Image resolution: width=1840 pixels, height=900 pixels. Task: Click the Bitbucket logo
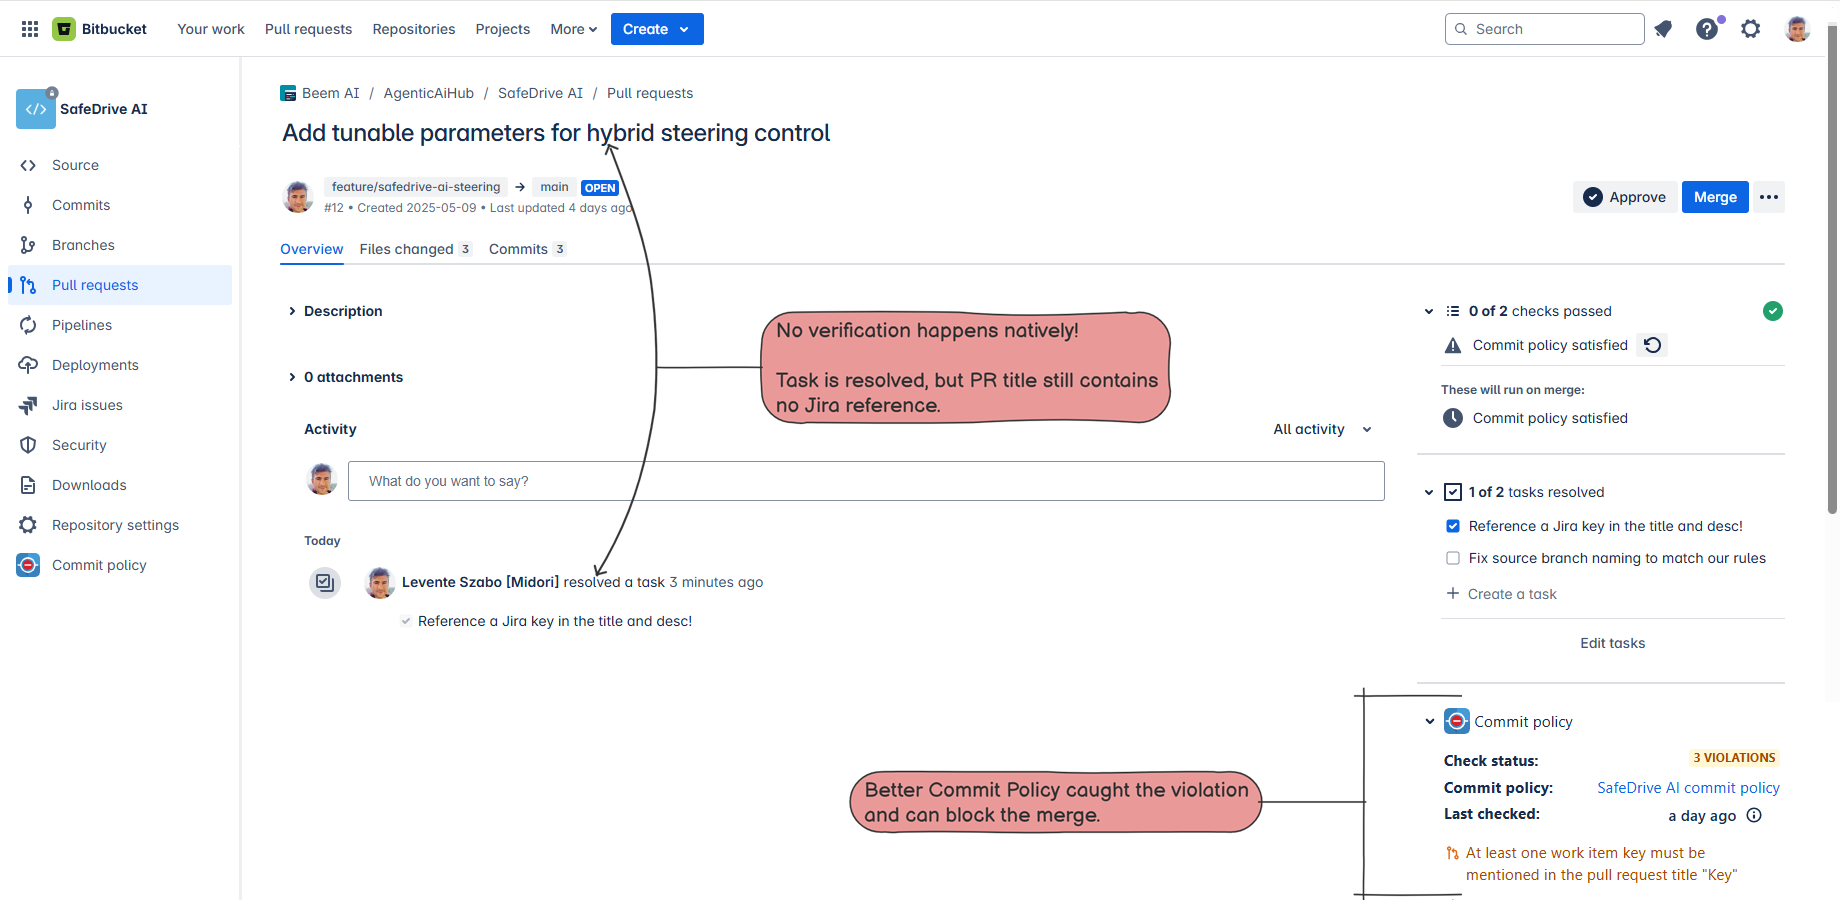(x=100, y=29)
